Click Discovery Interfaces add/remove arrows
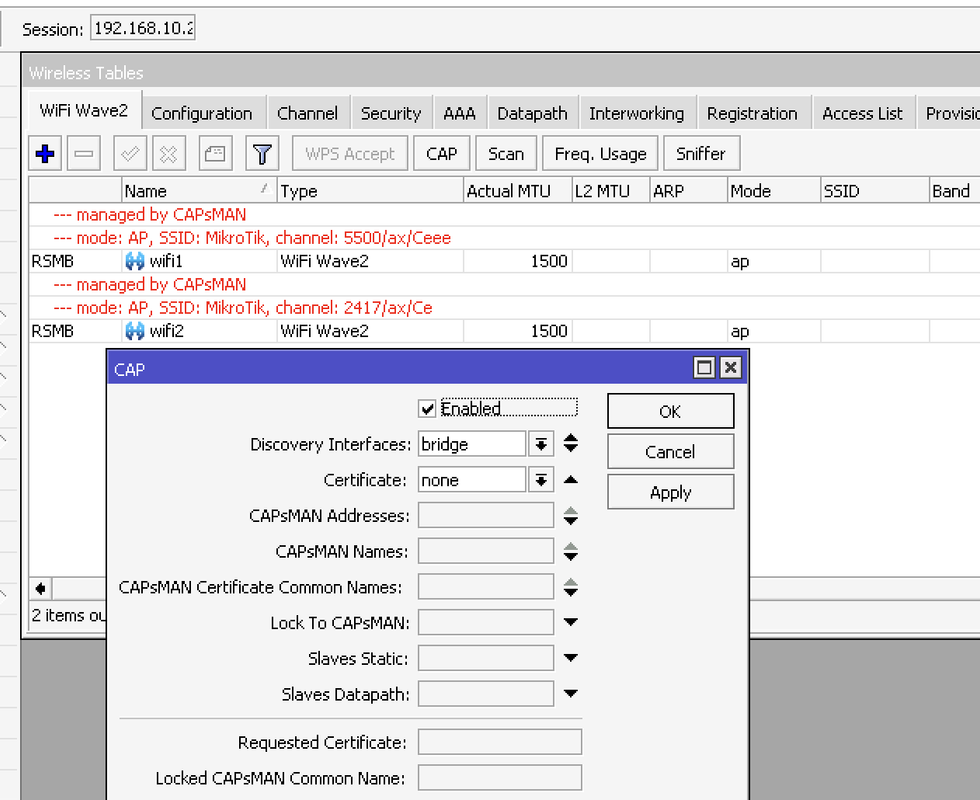 570,444
